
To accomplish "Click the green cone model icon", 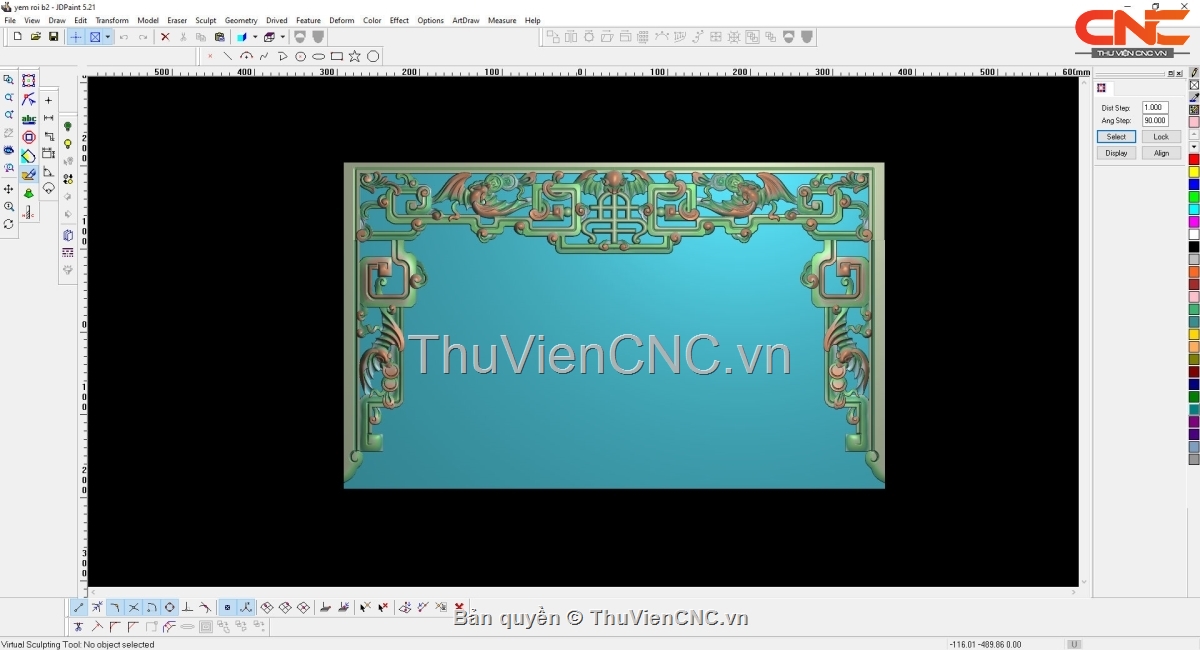I will [28, 193].
